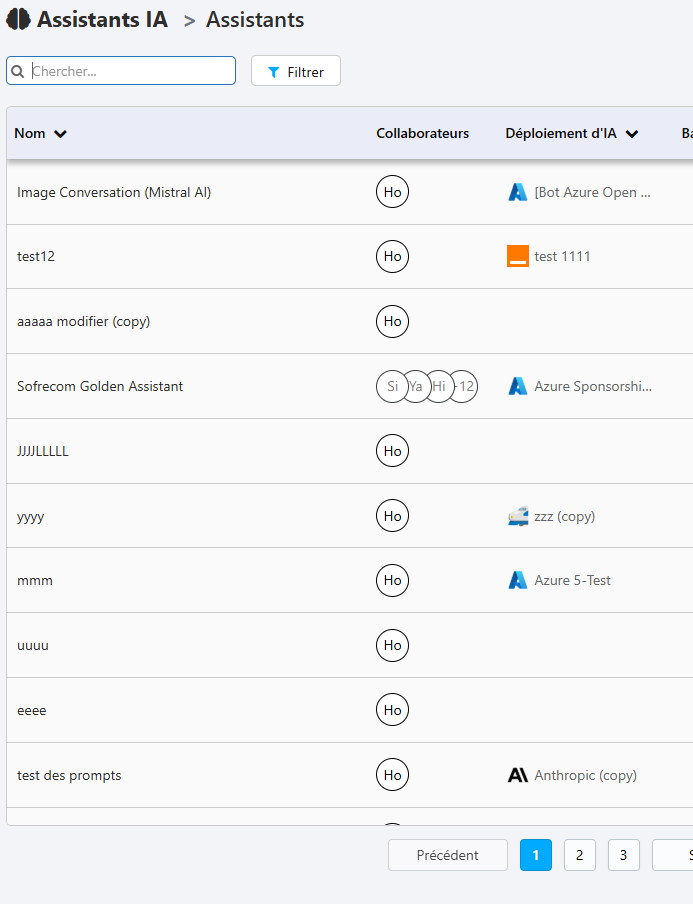Click the Azure icon for Image Conversation row

pos(518,192)
